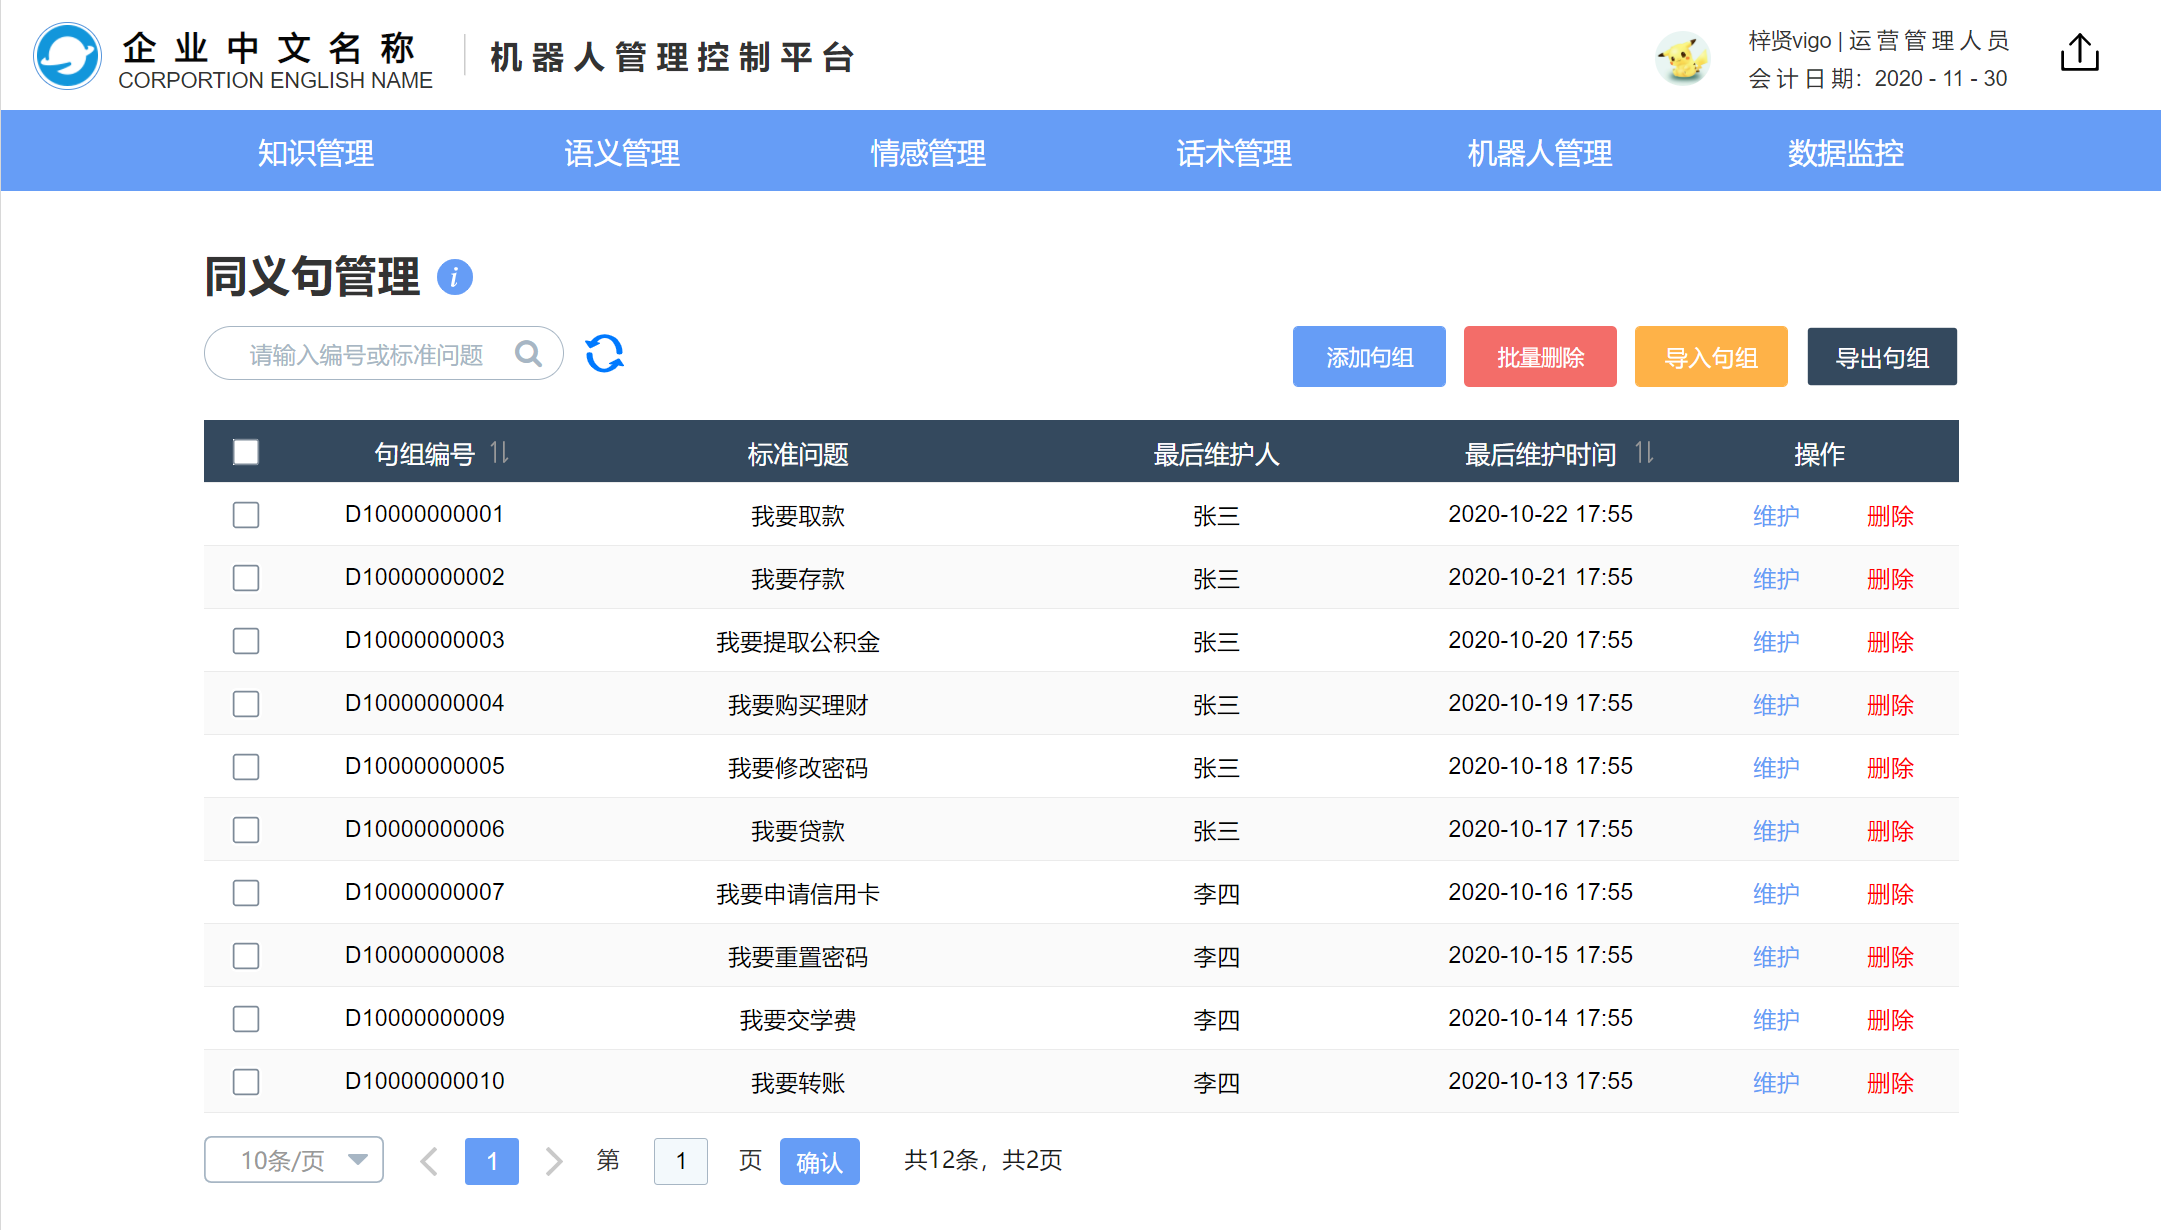Screen dimensions: 2161x1230
Task: Click the magnifier search icon
Action: pyautogui.click(x=528, y=354)
